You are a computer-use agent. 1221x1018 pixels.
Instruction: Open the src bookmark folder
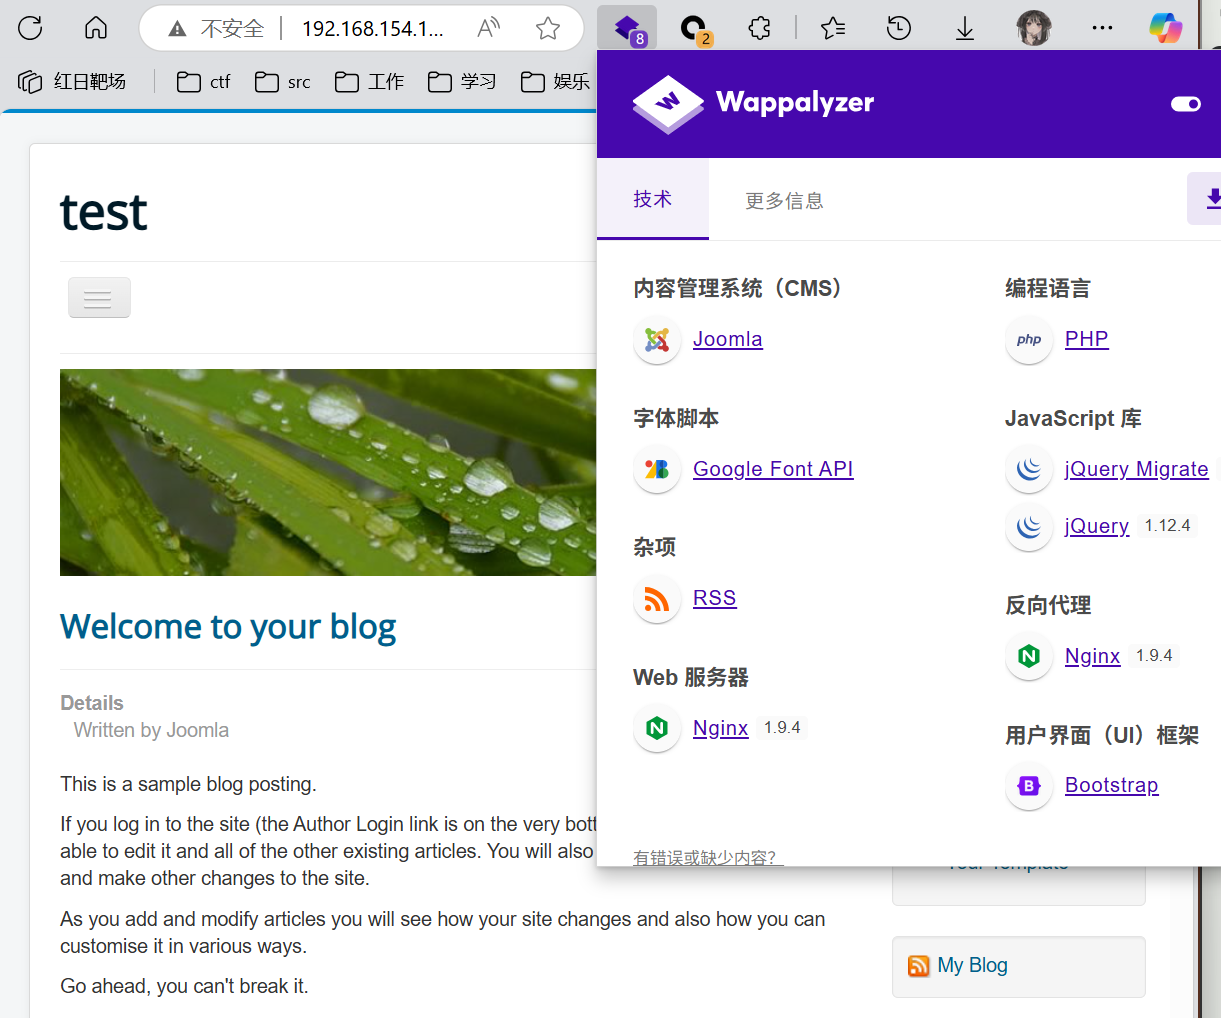click(x=283, y=82)
